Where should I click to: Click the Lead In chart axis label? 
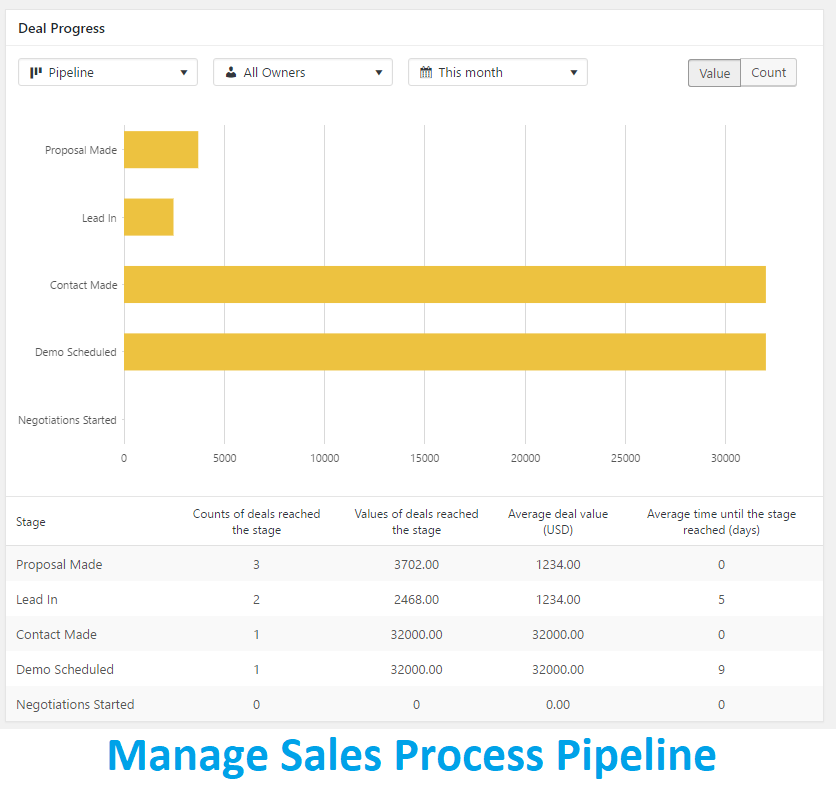point(99,218)
